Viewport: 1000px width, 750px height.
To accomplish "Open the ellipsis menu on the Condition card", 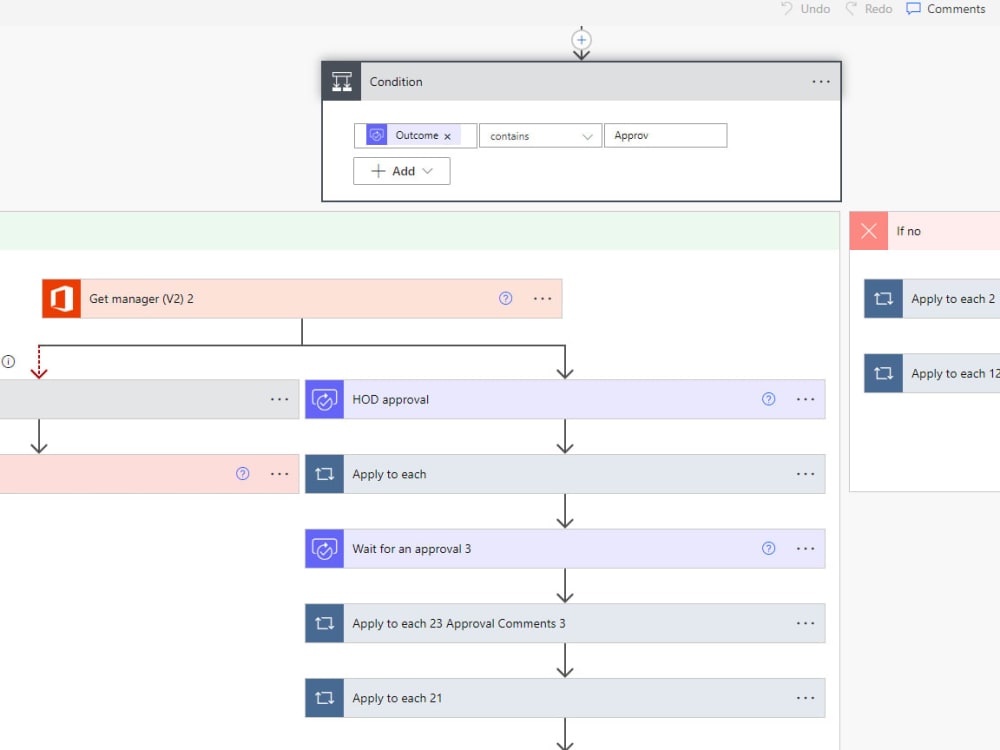I will pyautogui.click(x=820, y=81).
